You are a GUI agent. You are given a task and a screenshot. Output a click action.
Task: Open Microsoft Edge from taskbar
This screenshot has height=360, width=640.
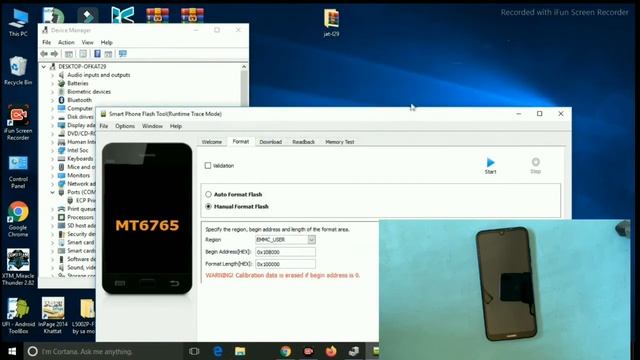[218, 351]
